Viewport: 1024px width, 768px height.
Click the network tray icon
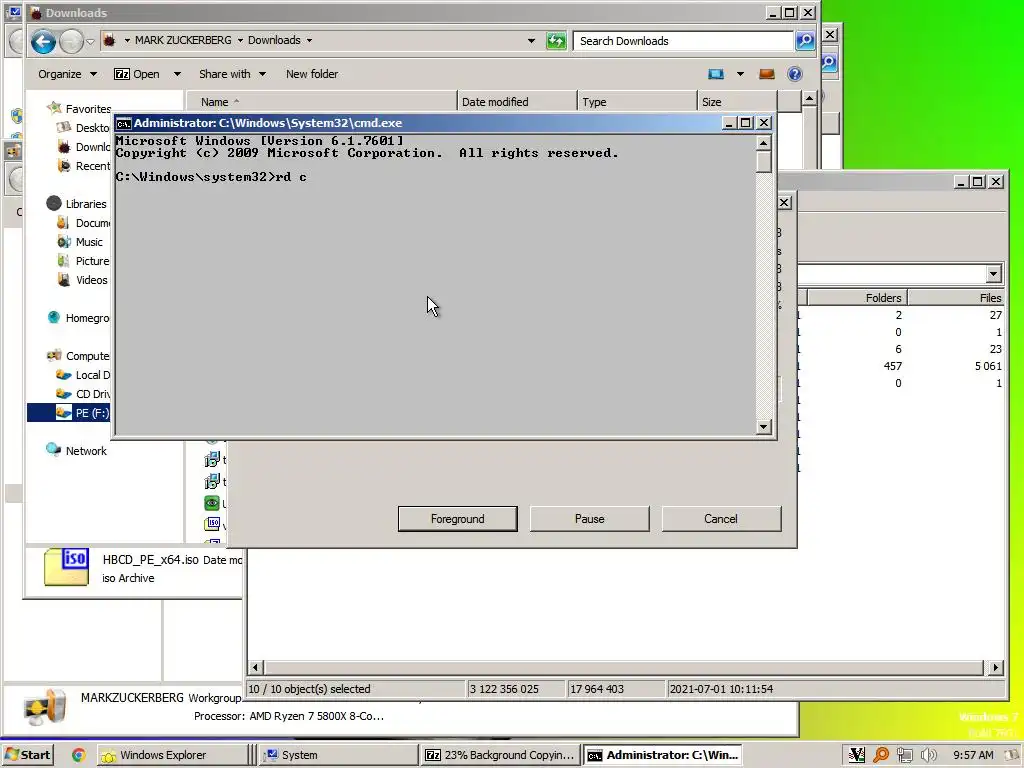click(x=904, y=755)
